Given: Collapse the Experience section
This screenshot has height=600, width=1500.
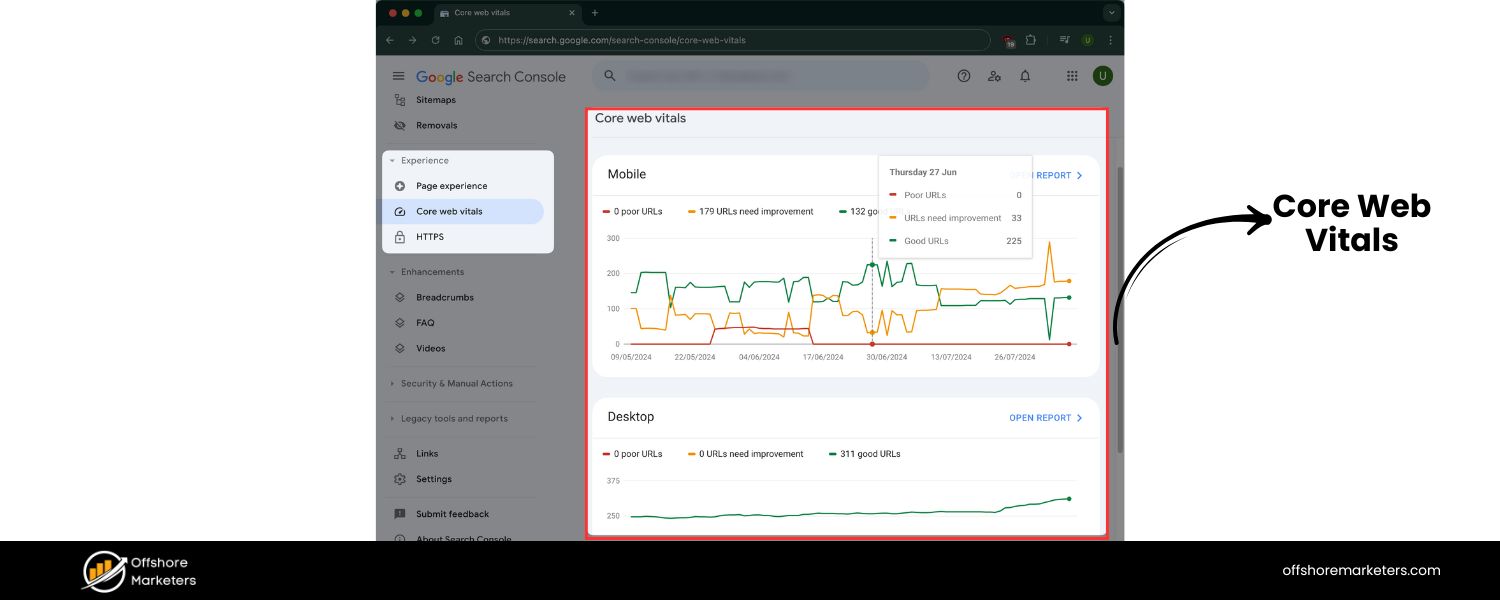Looking at the screenshot, I should pos(424,160).
